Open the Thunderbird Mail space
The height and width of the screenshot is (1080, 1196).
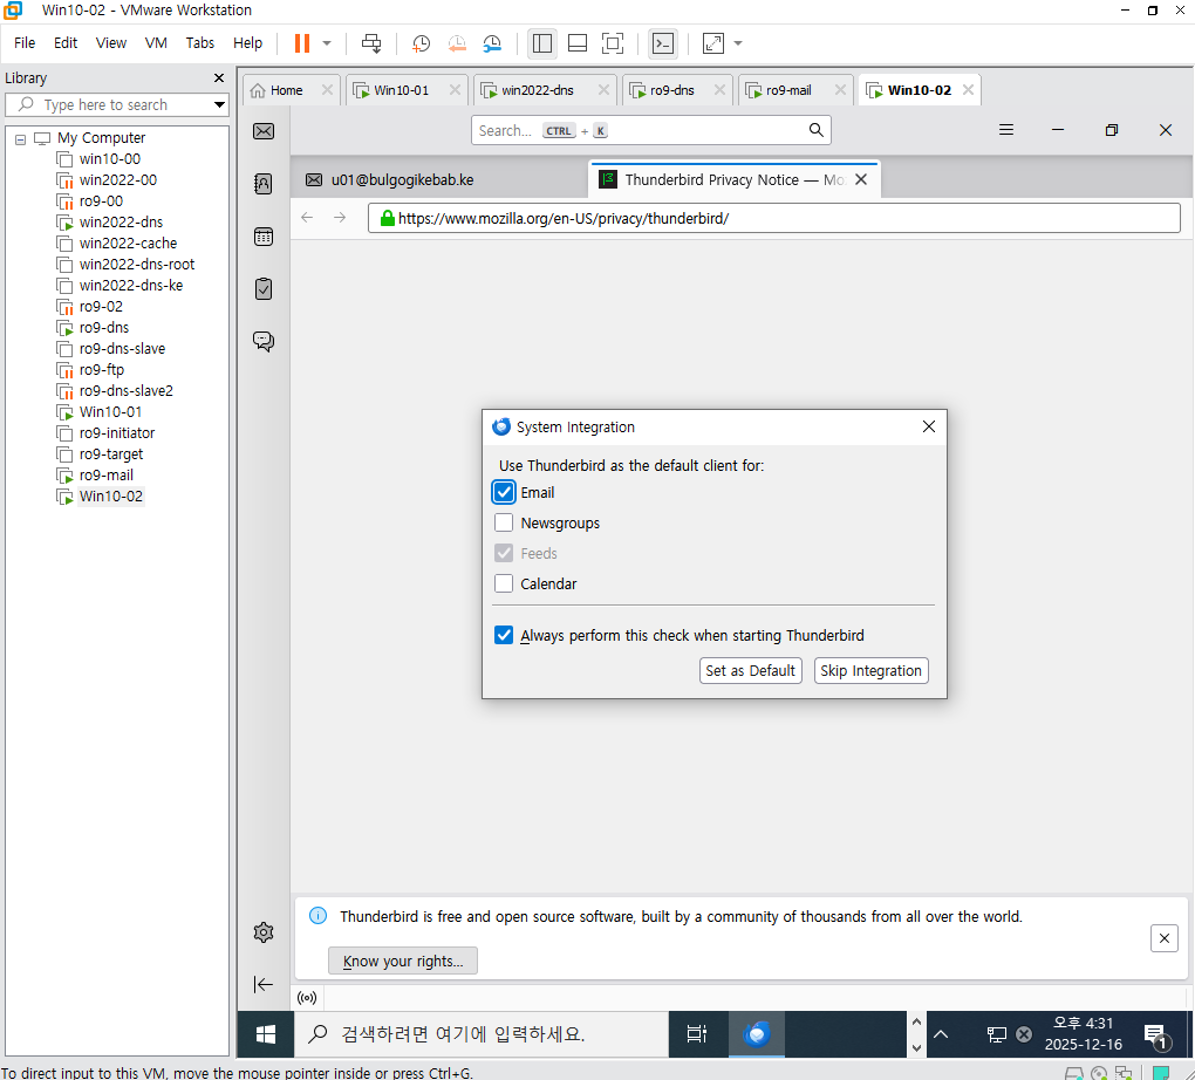point(263,131)
